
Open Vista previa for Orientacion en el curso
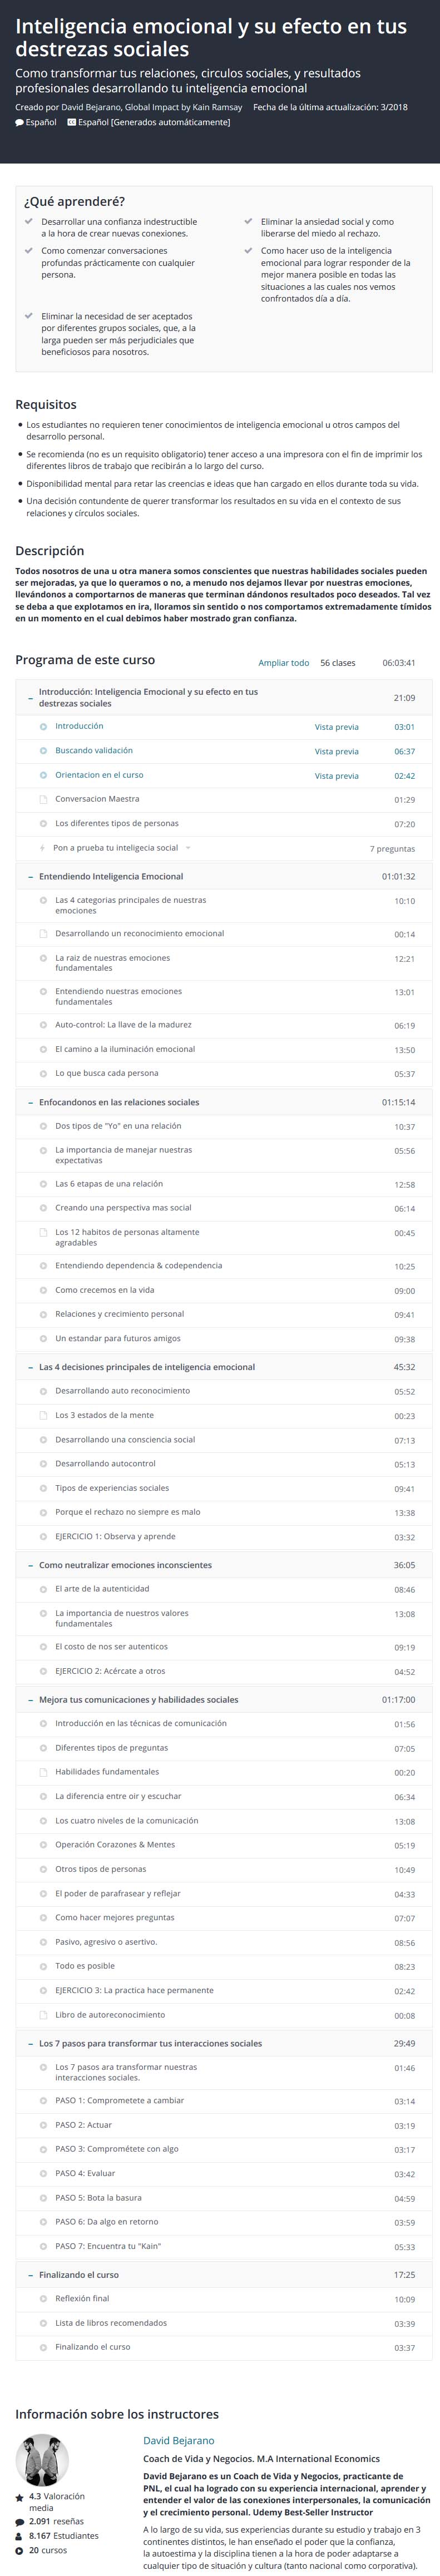pyautogui.click(x=336, y=775)
